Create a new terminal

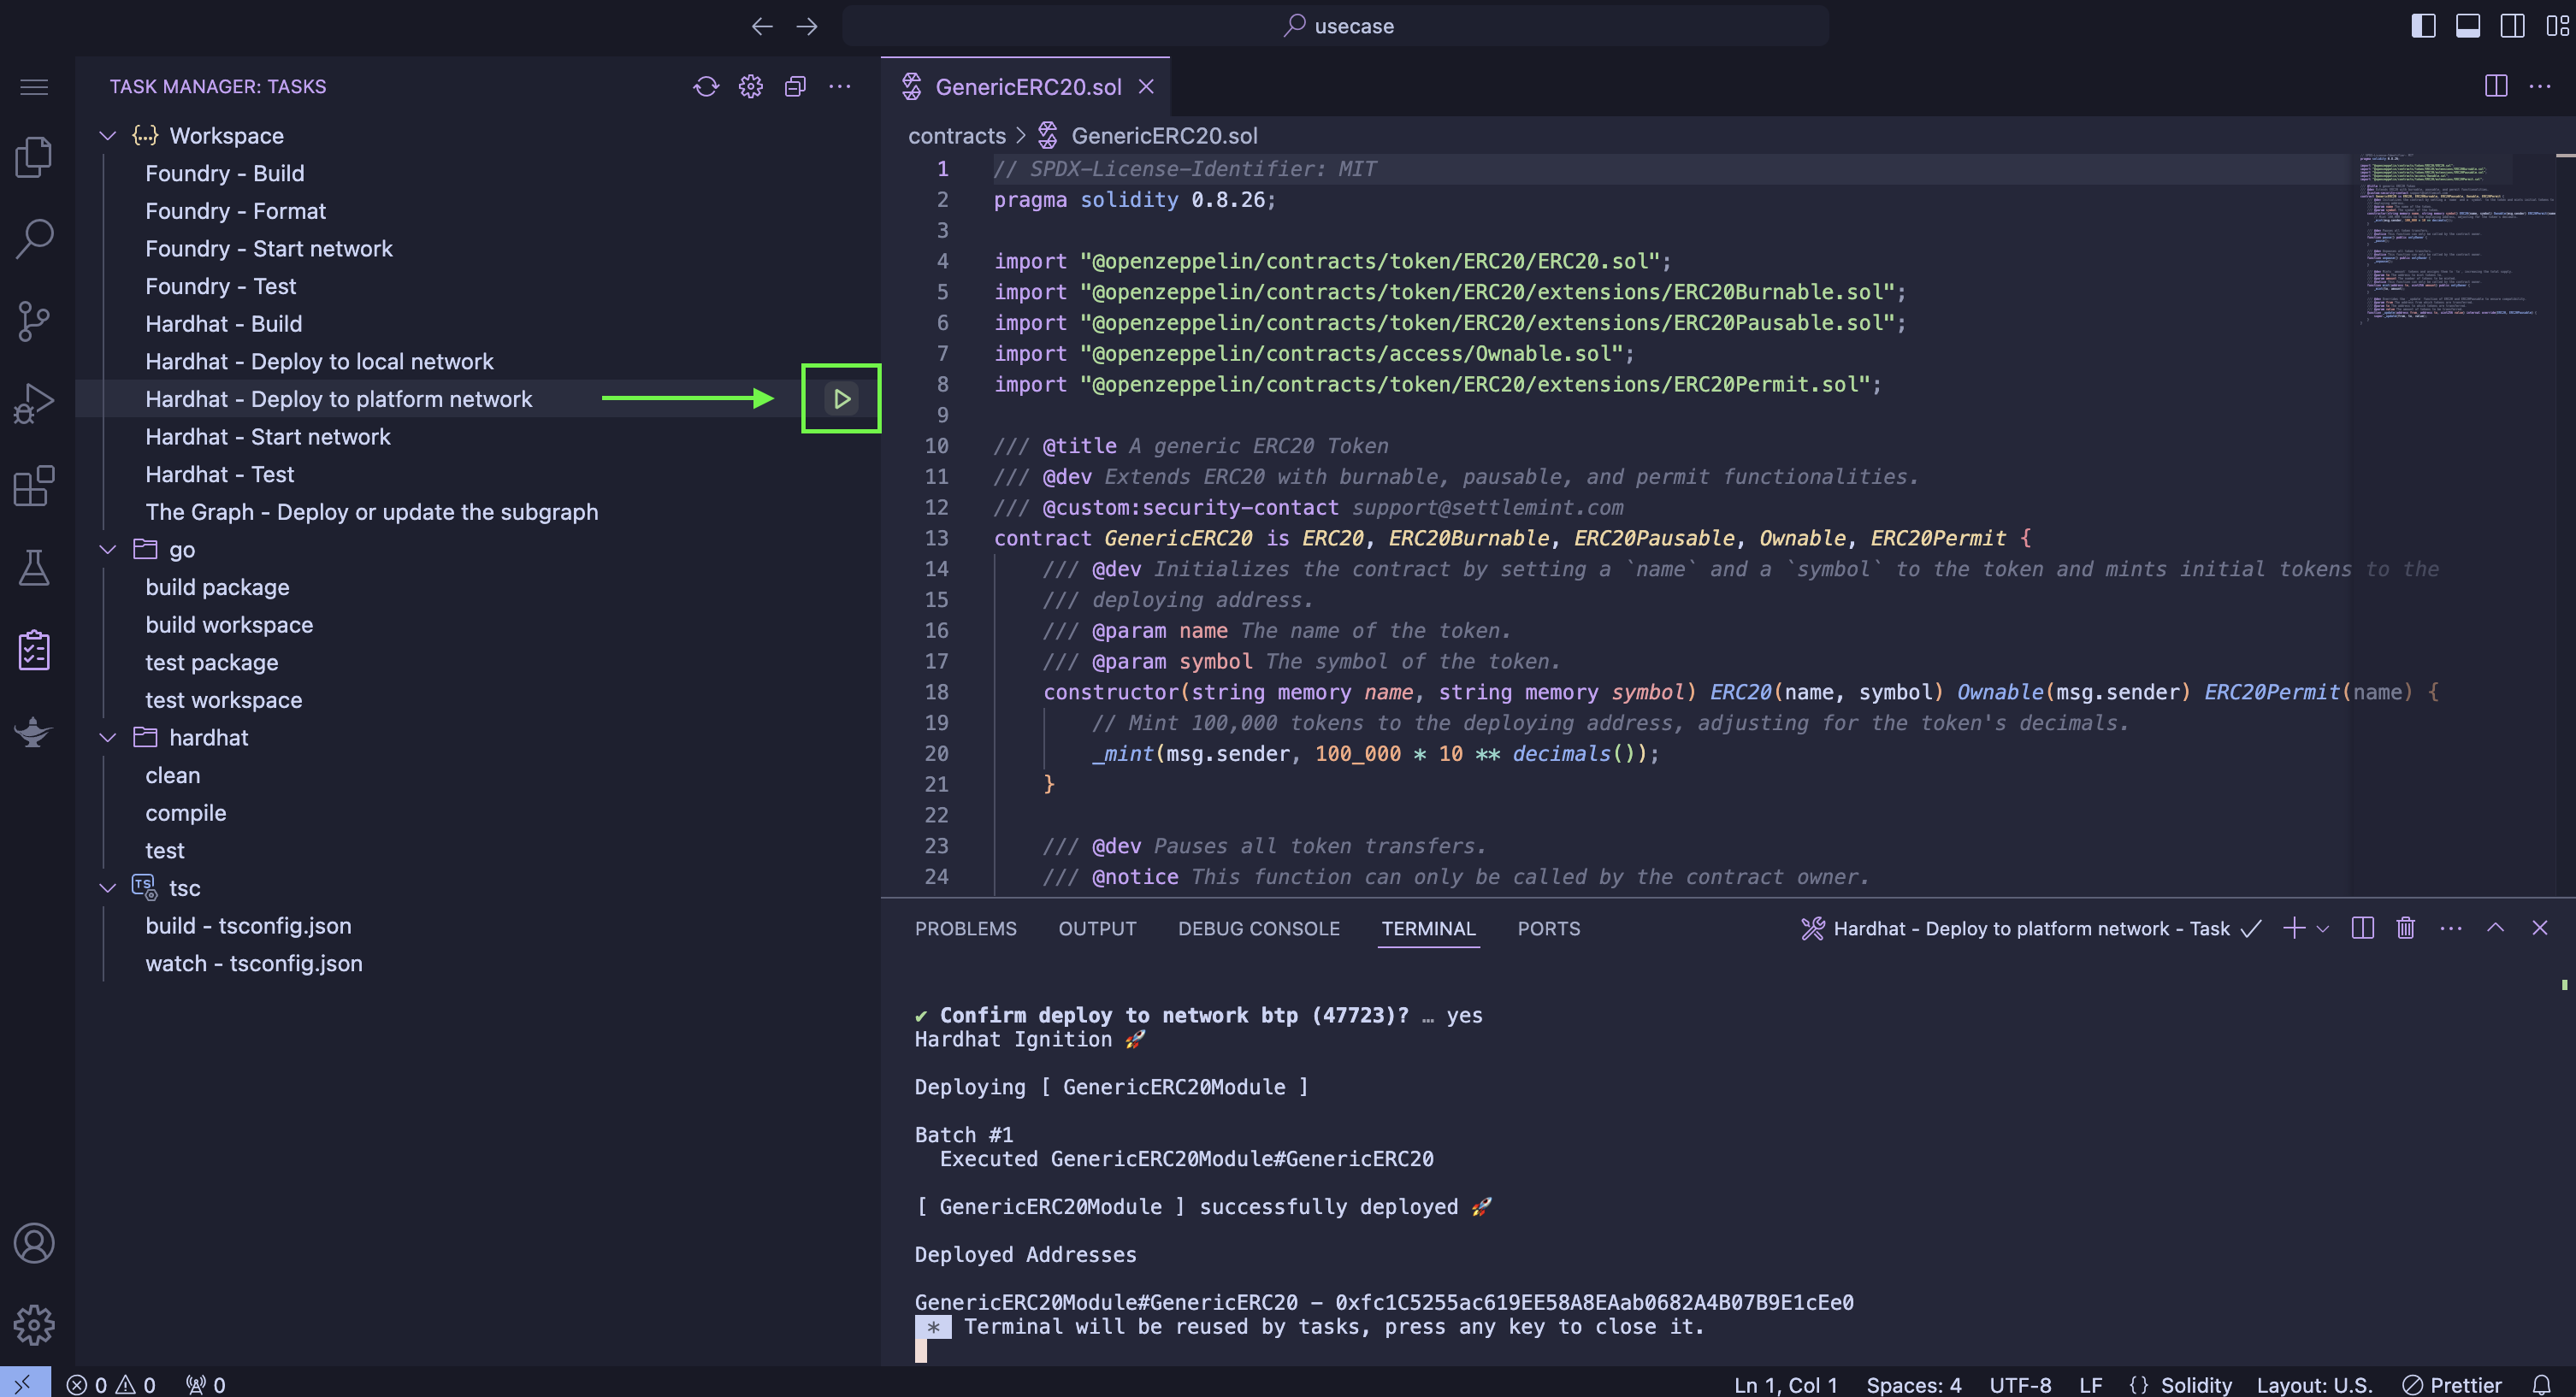2294,928
